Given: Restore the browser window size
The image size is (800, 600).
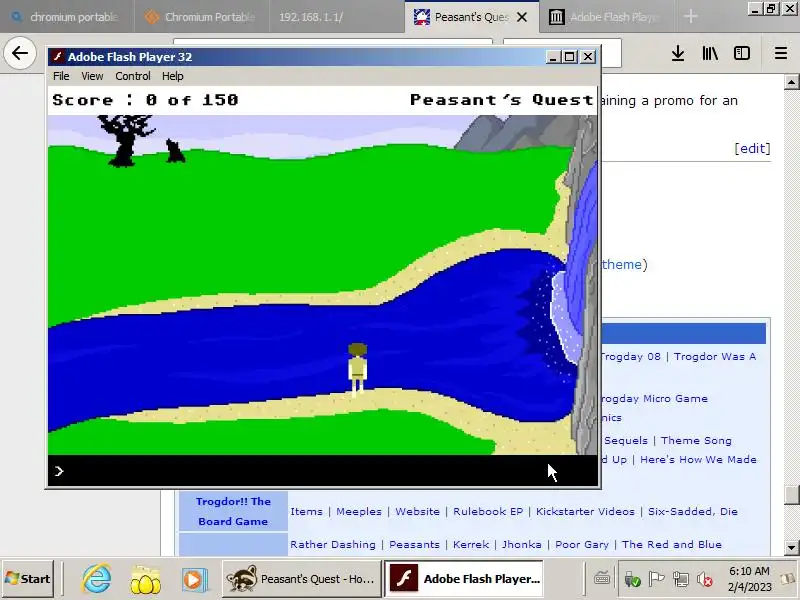Looking at the screenshot, I should point(771,9).
